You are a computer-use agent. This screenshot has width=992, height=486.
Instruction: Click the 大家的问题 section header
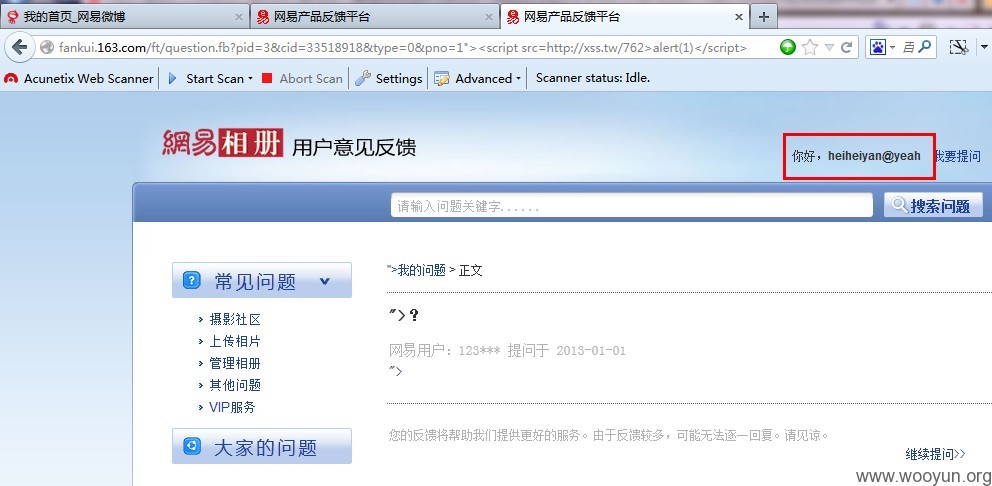pos(262,447)
